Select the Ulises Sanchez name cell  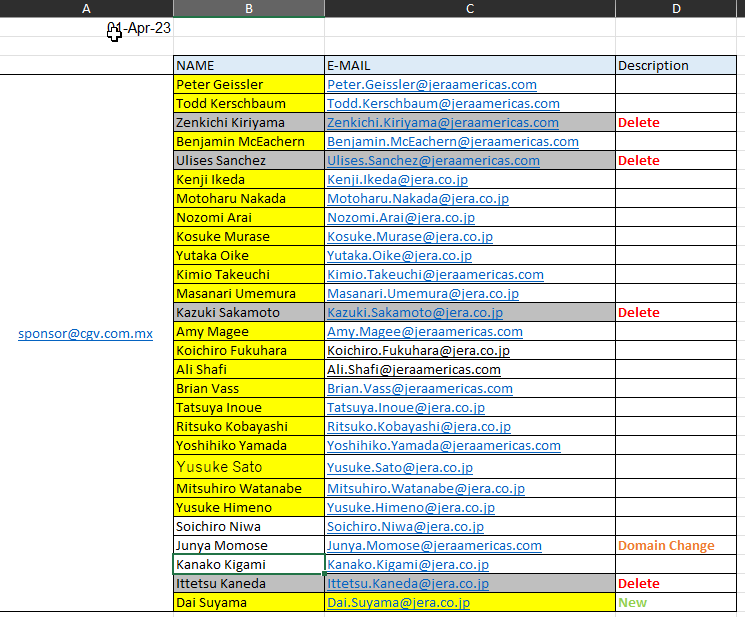[x=249, y=160]
